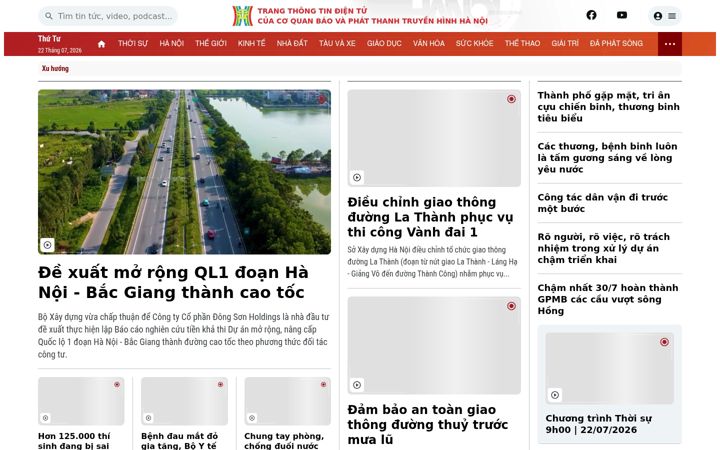Open Thành phố gặp mặt, tri ân article

click(x=608, y=107)
